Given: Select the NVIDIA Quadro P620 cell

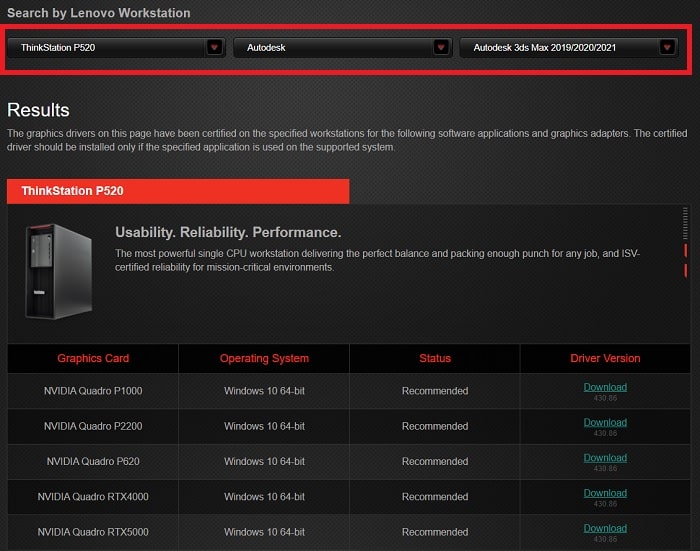Looking at the screenshot, I should 93,462.
